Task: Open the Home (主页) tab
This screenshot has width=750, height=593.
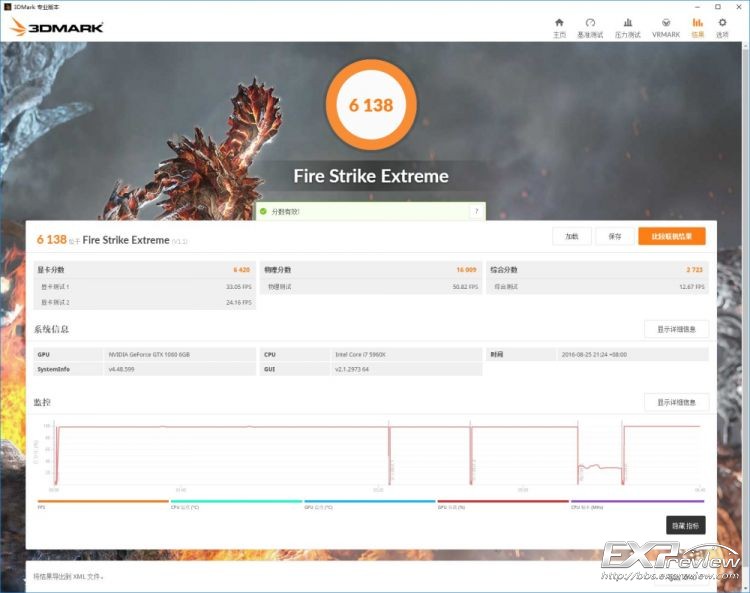Action: pyautogui.click(x=559, y=28)
